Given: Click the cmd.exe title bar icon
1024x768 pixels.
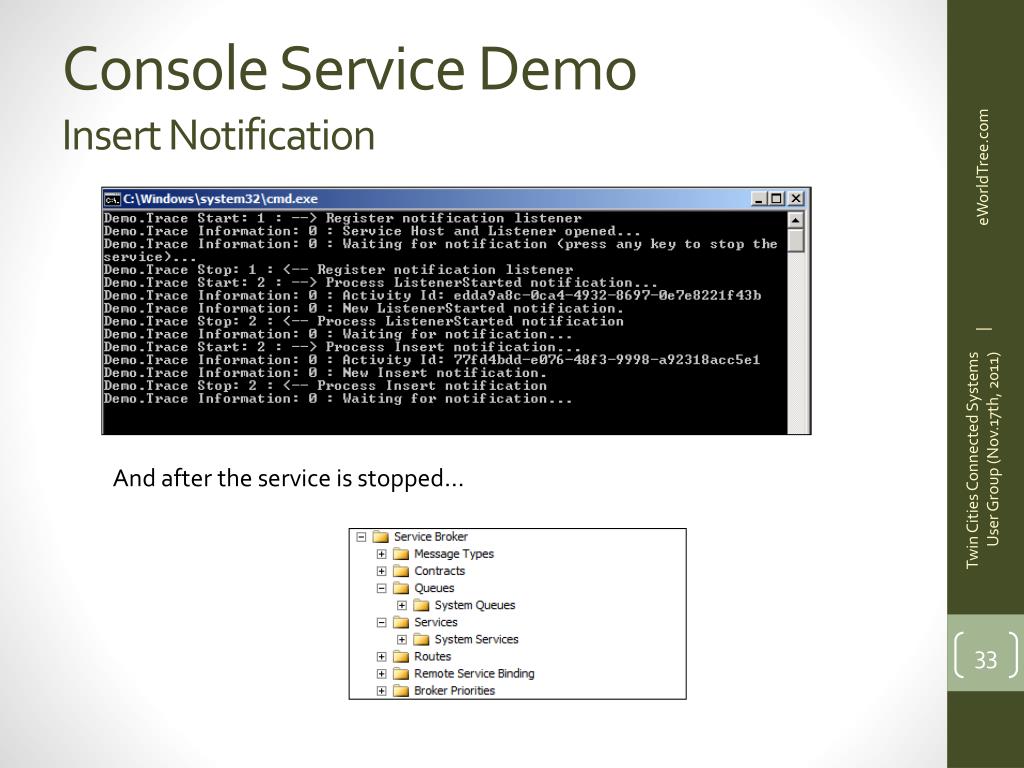Looking at the screenshot, I should [112, 199].
